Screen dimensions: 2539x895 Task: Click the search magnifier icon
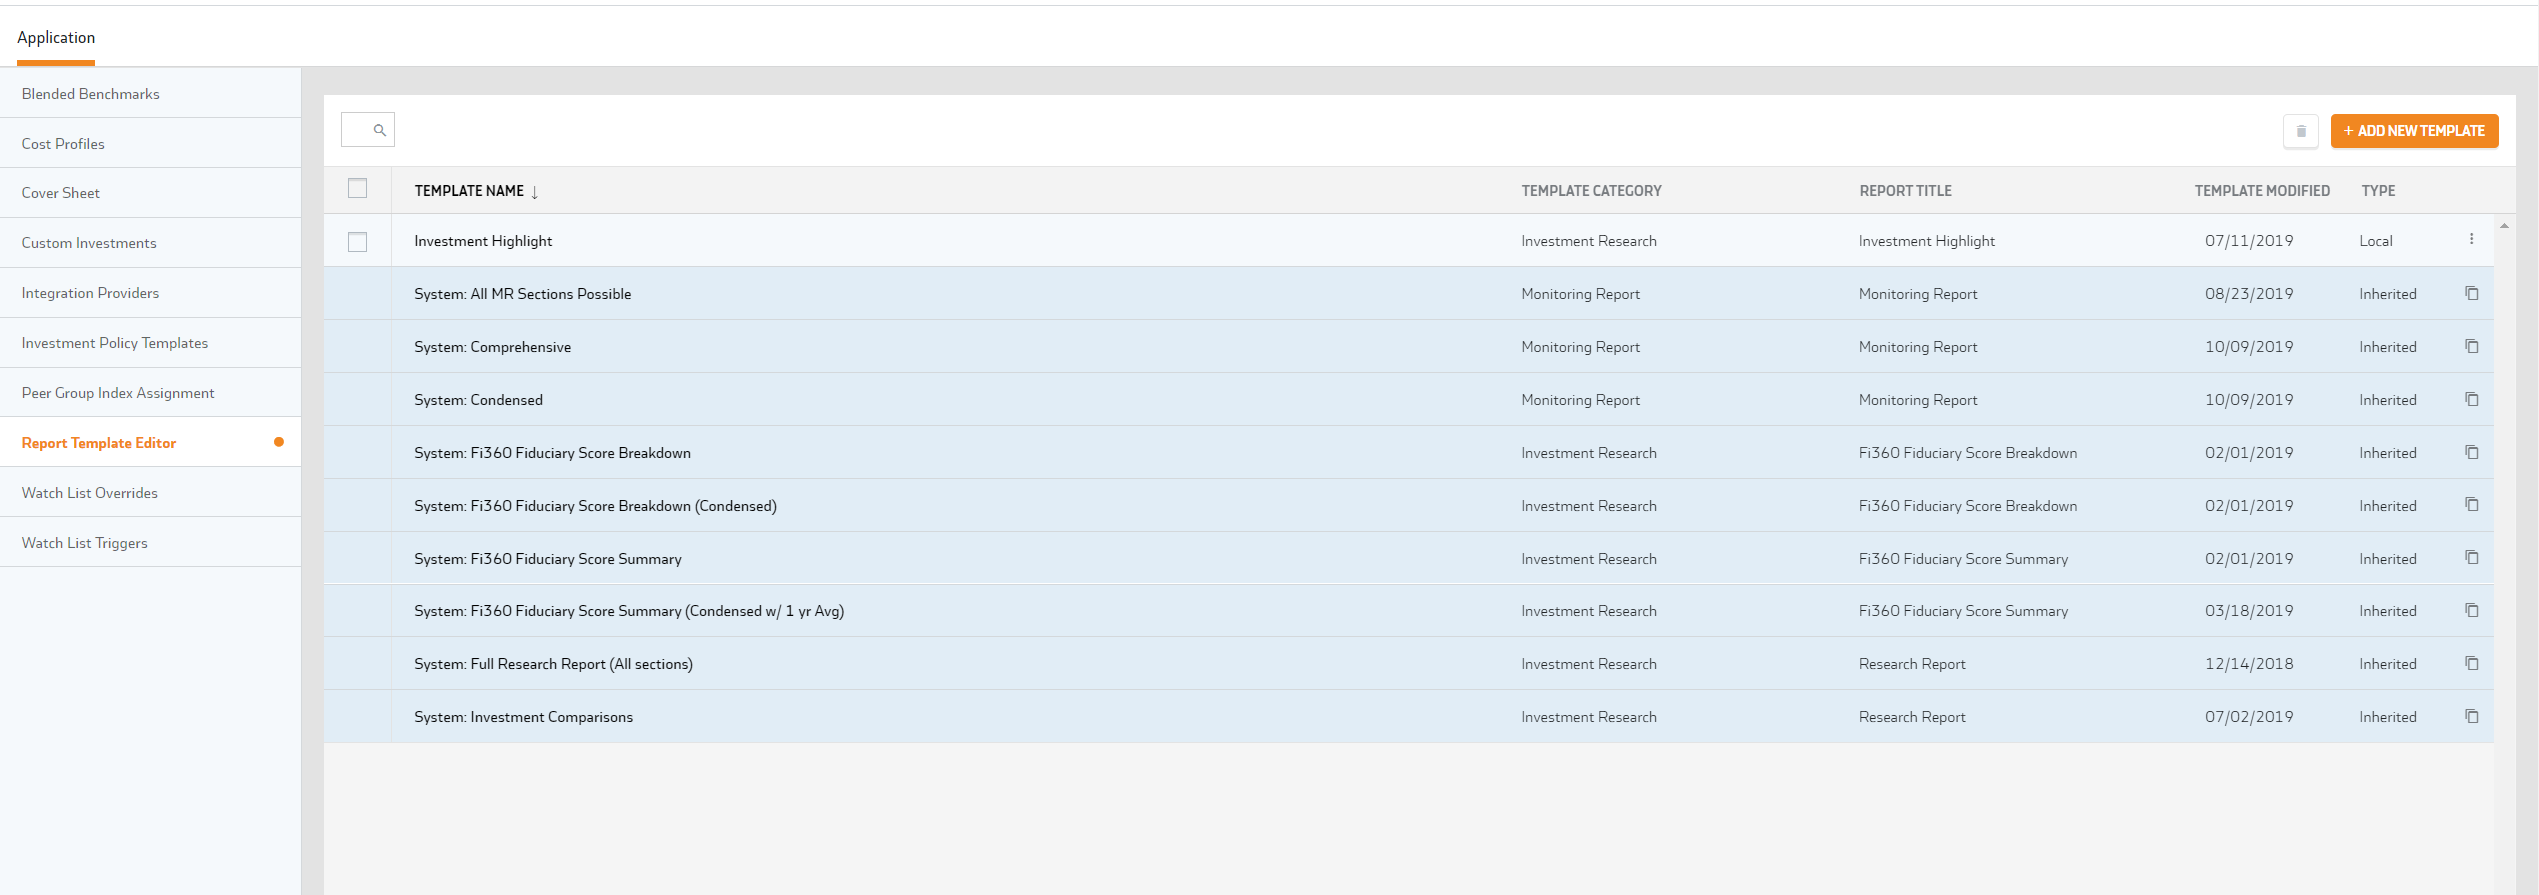click(379, 130)
